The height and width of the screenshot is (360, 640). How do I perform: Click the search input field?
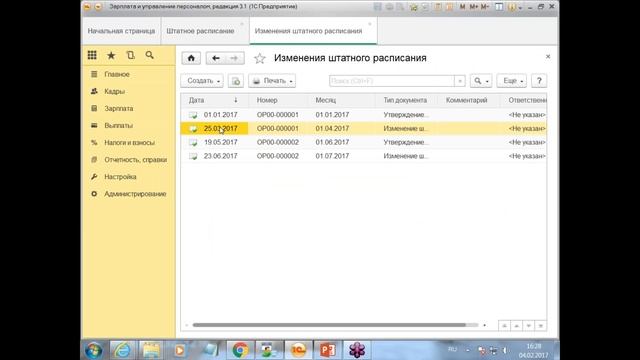(x=392, y=81)
